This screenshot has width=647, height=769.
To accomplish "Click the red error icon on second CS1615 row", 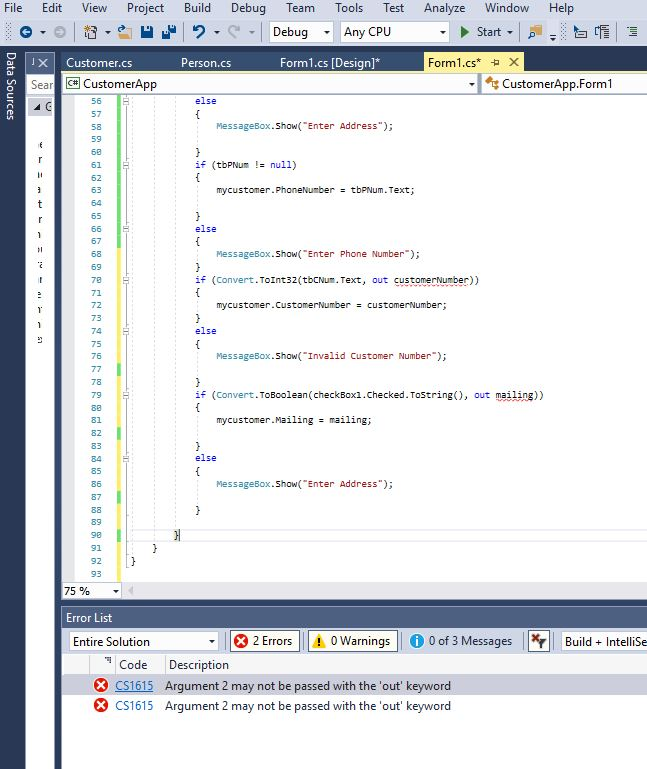I will (x=101, y=705).
